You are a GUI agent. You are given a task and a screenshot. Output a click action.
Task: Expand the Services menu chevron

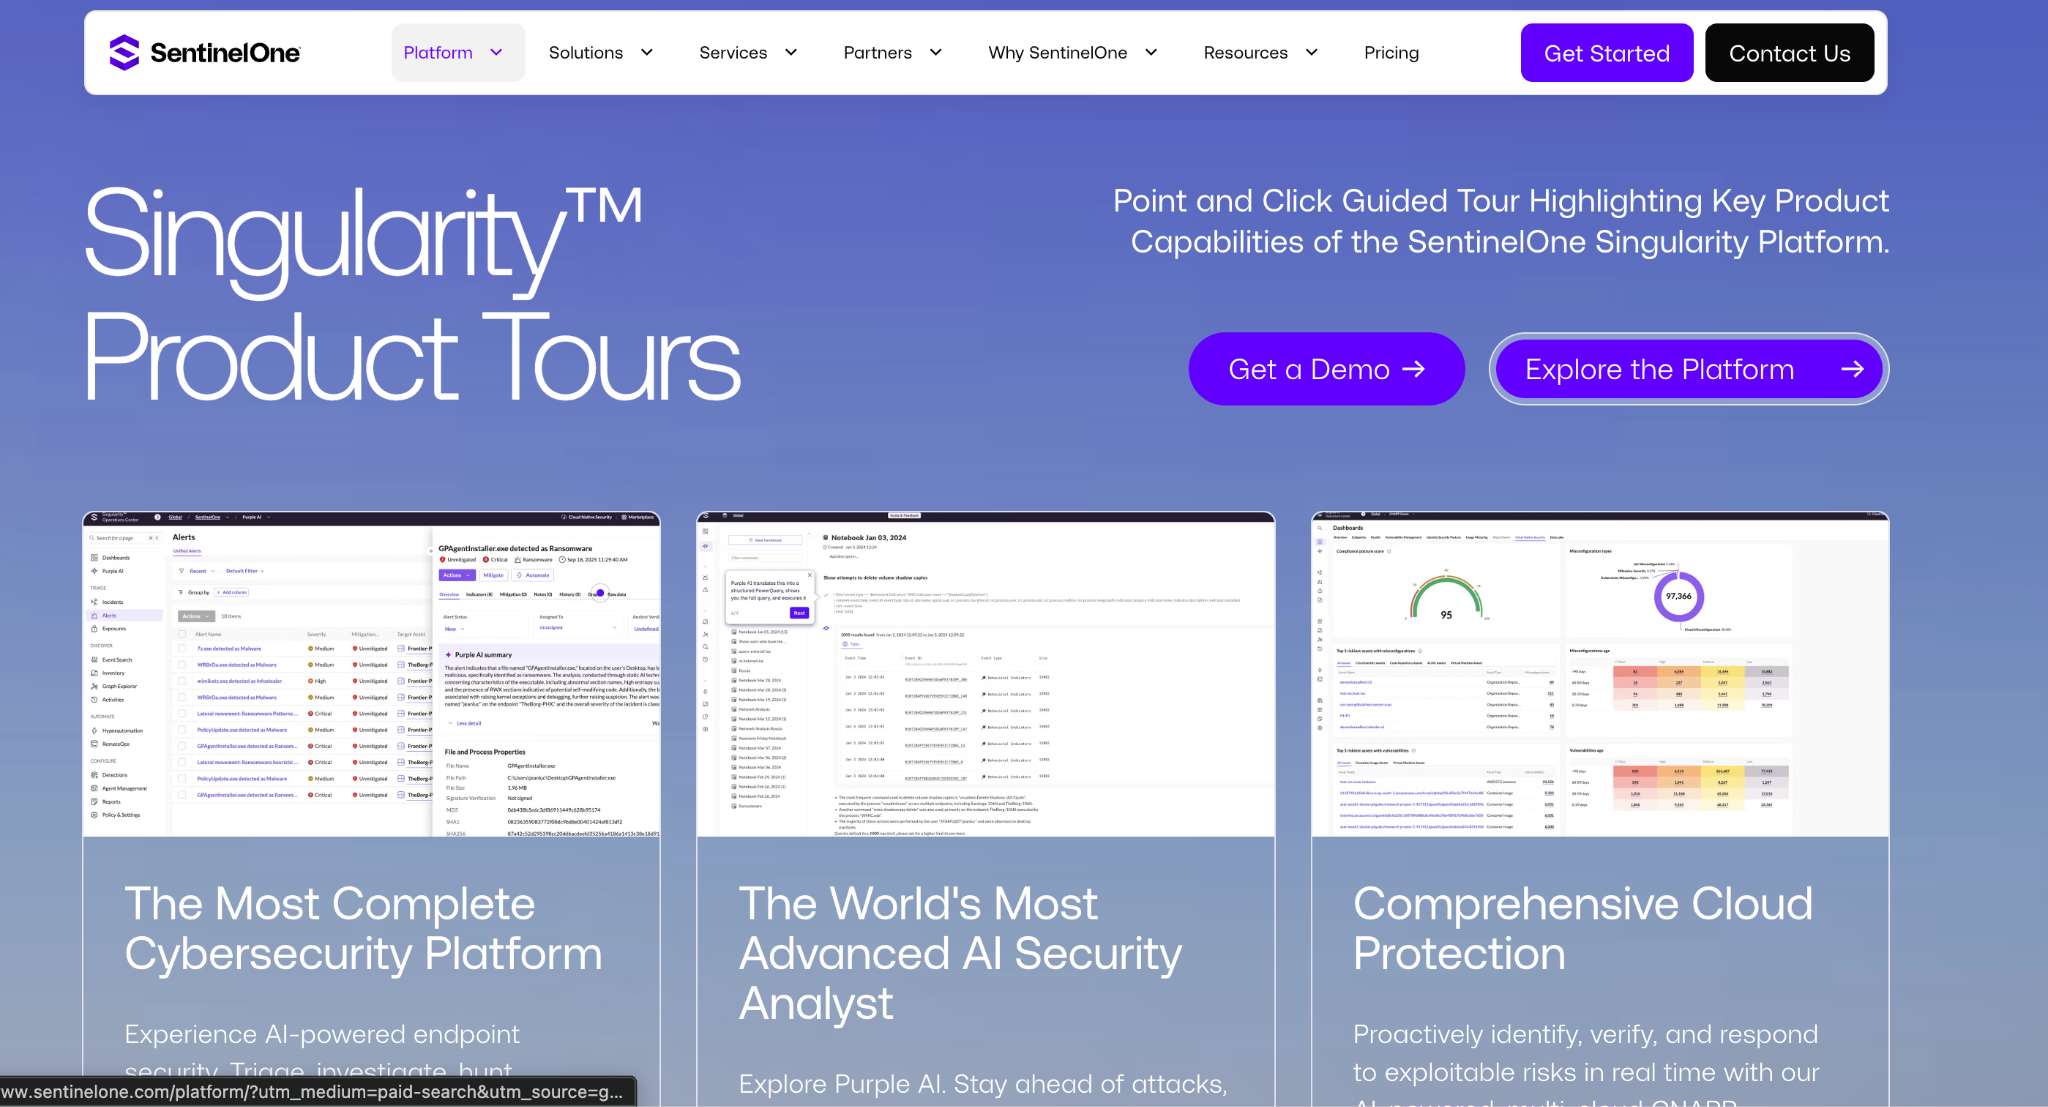[x=791, y=53]
